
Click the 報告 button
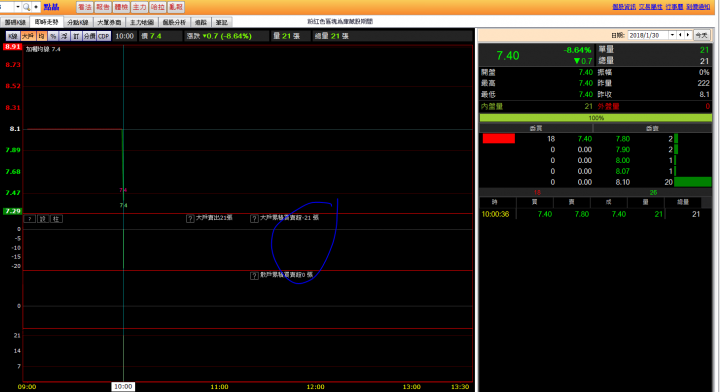tap(103, 7)
